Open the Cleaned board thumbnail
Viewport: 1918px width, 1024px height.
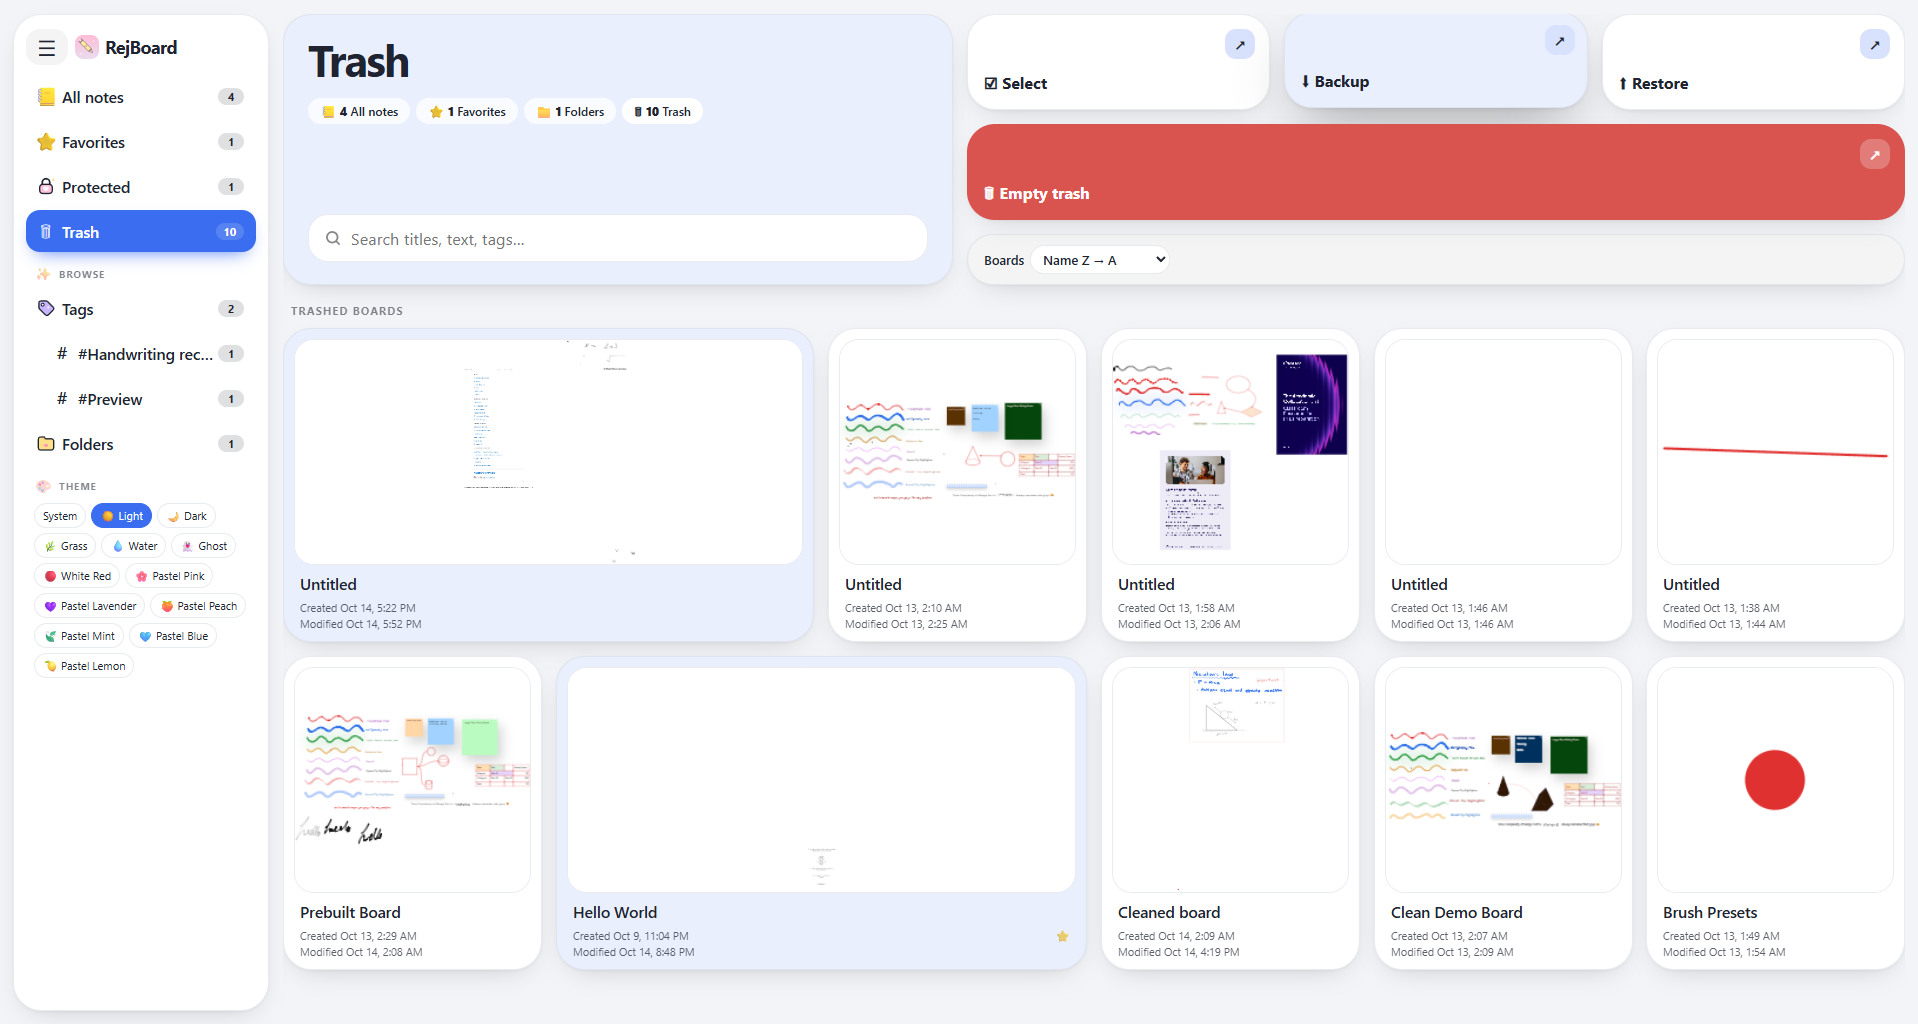(1230, 780)
